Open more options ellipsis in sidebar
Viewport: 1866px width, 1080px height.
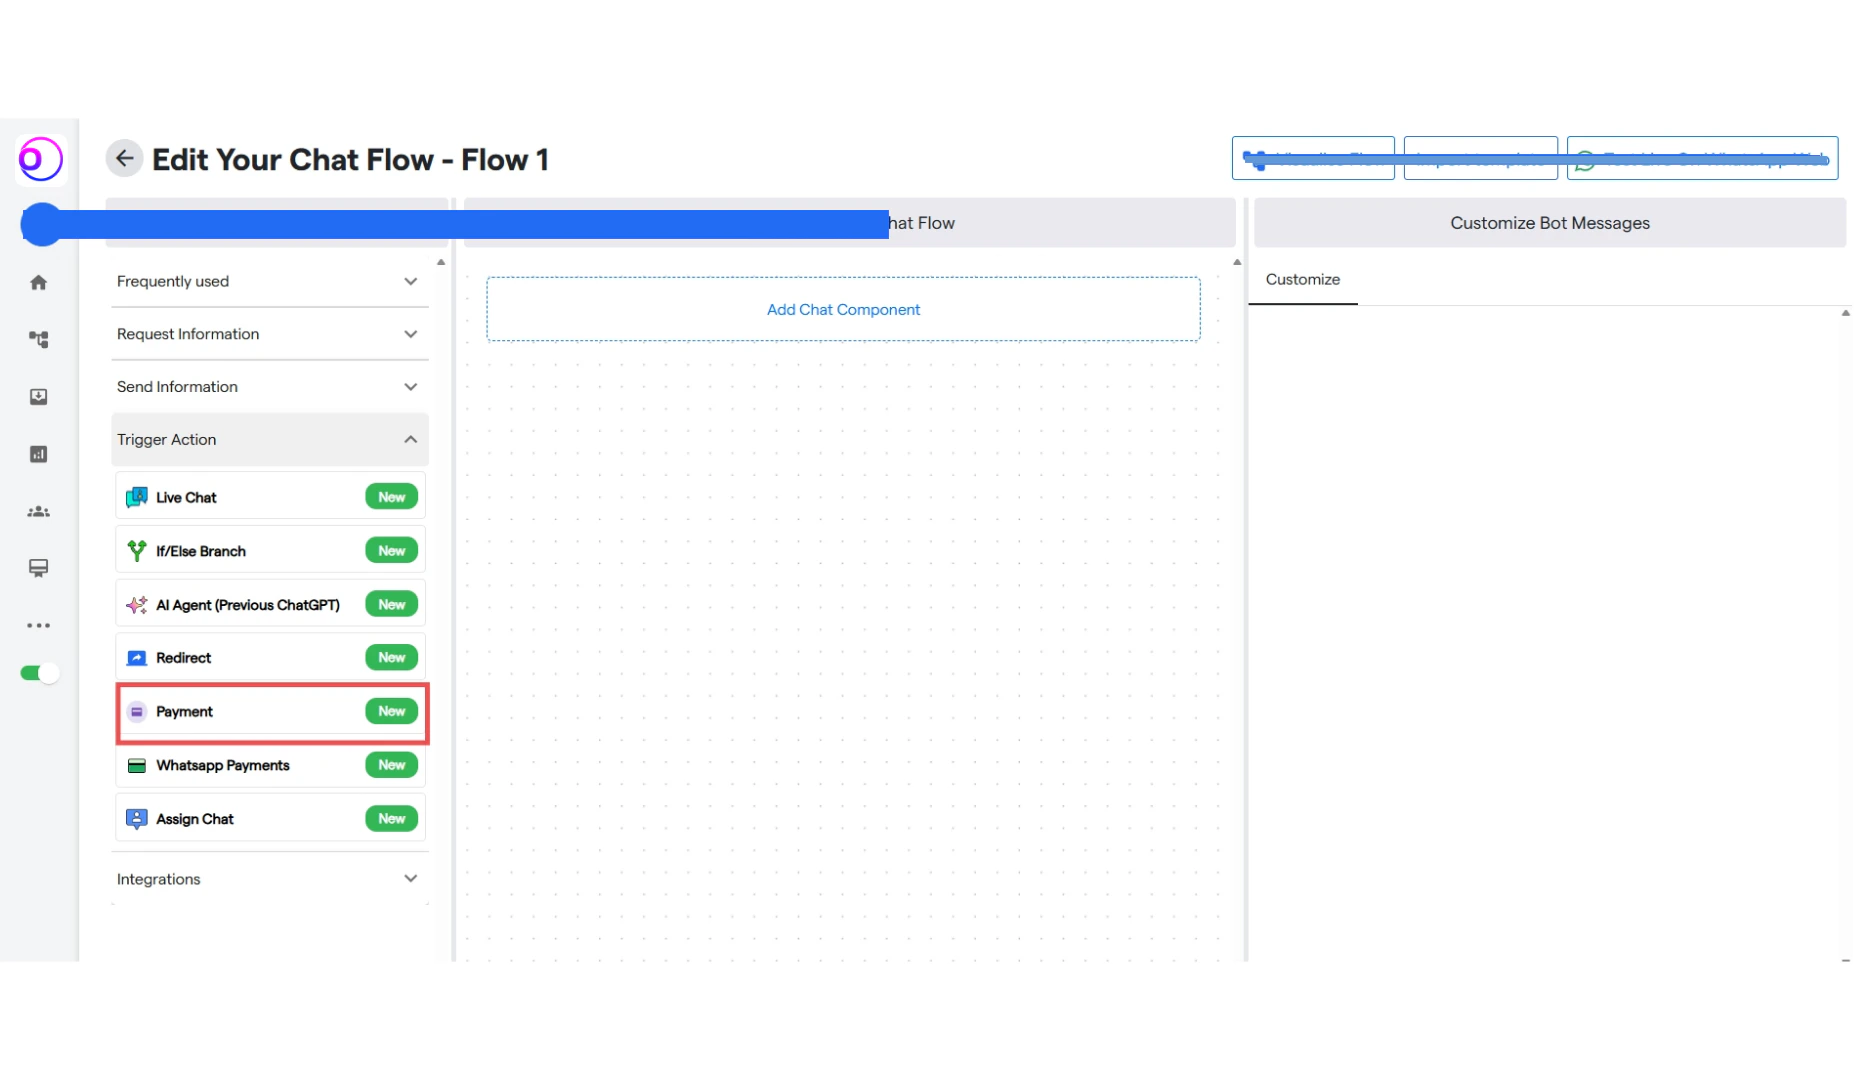[38, 626]
